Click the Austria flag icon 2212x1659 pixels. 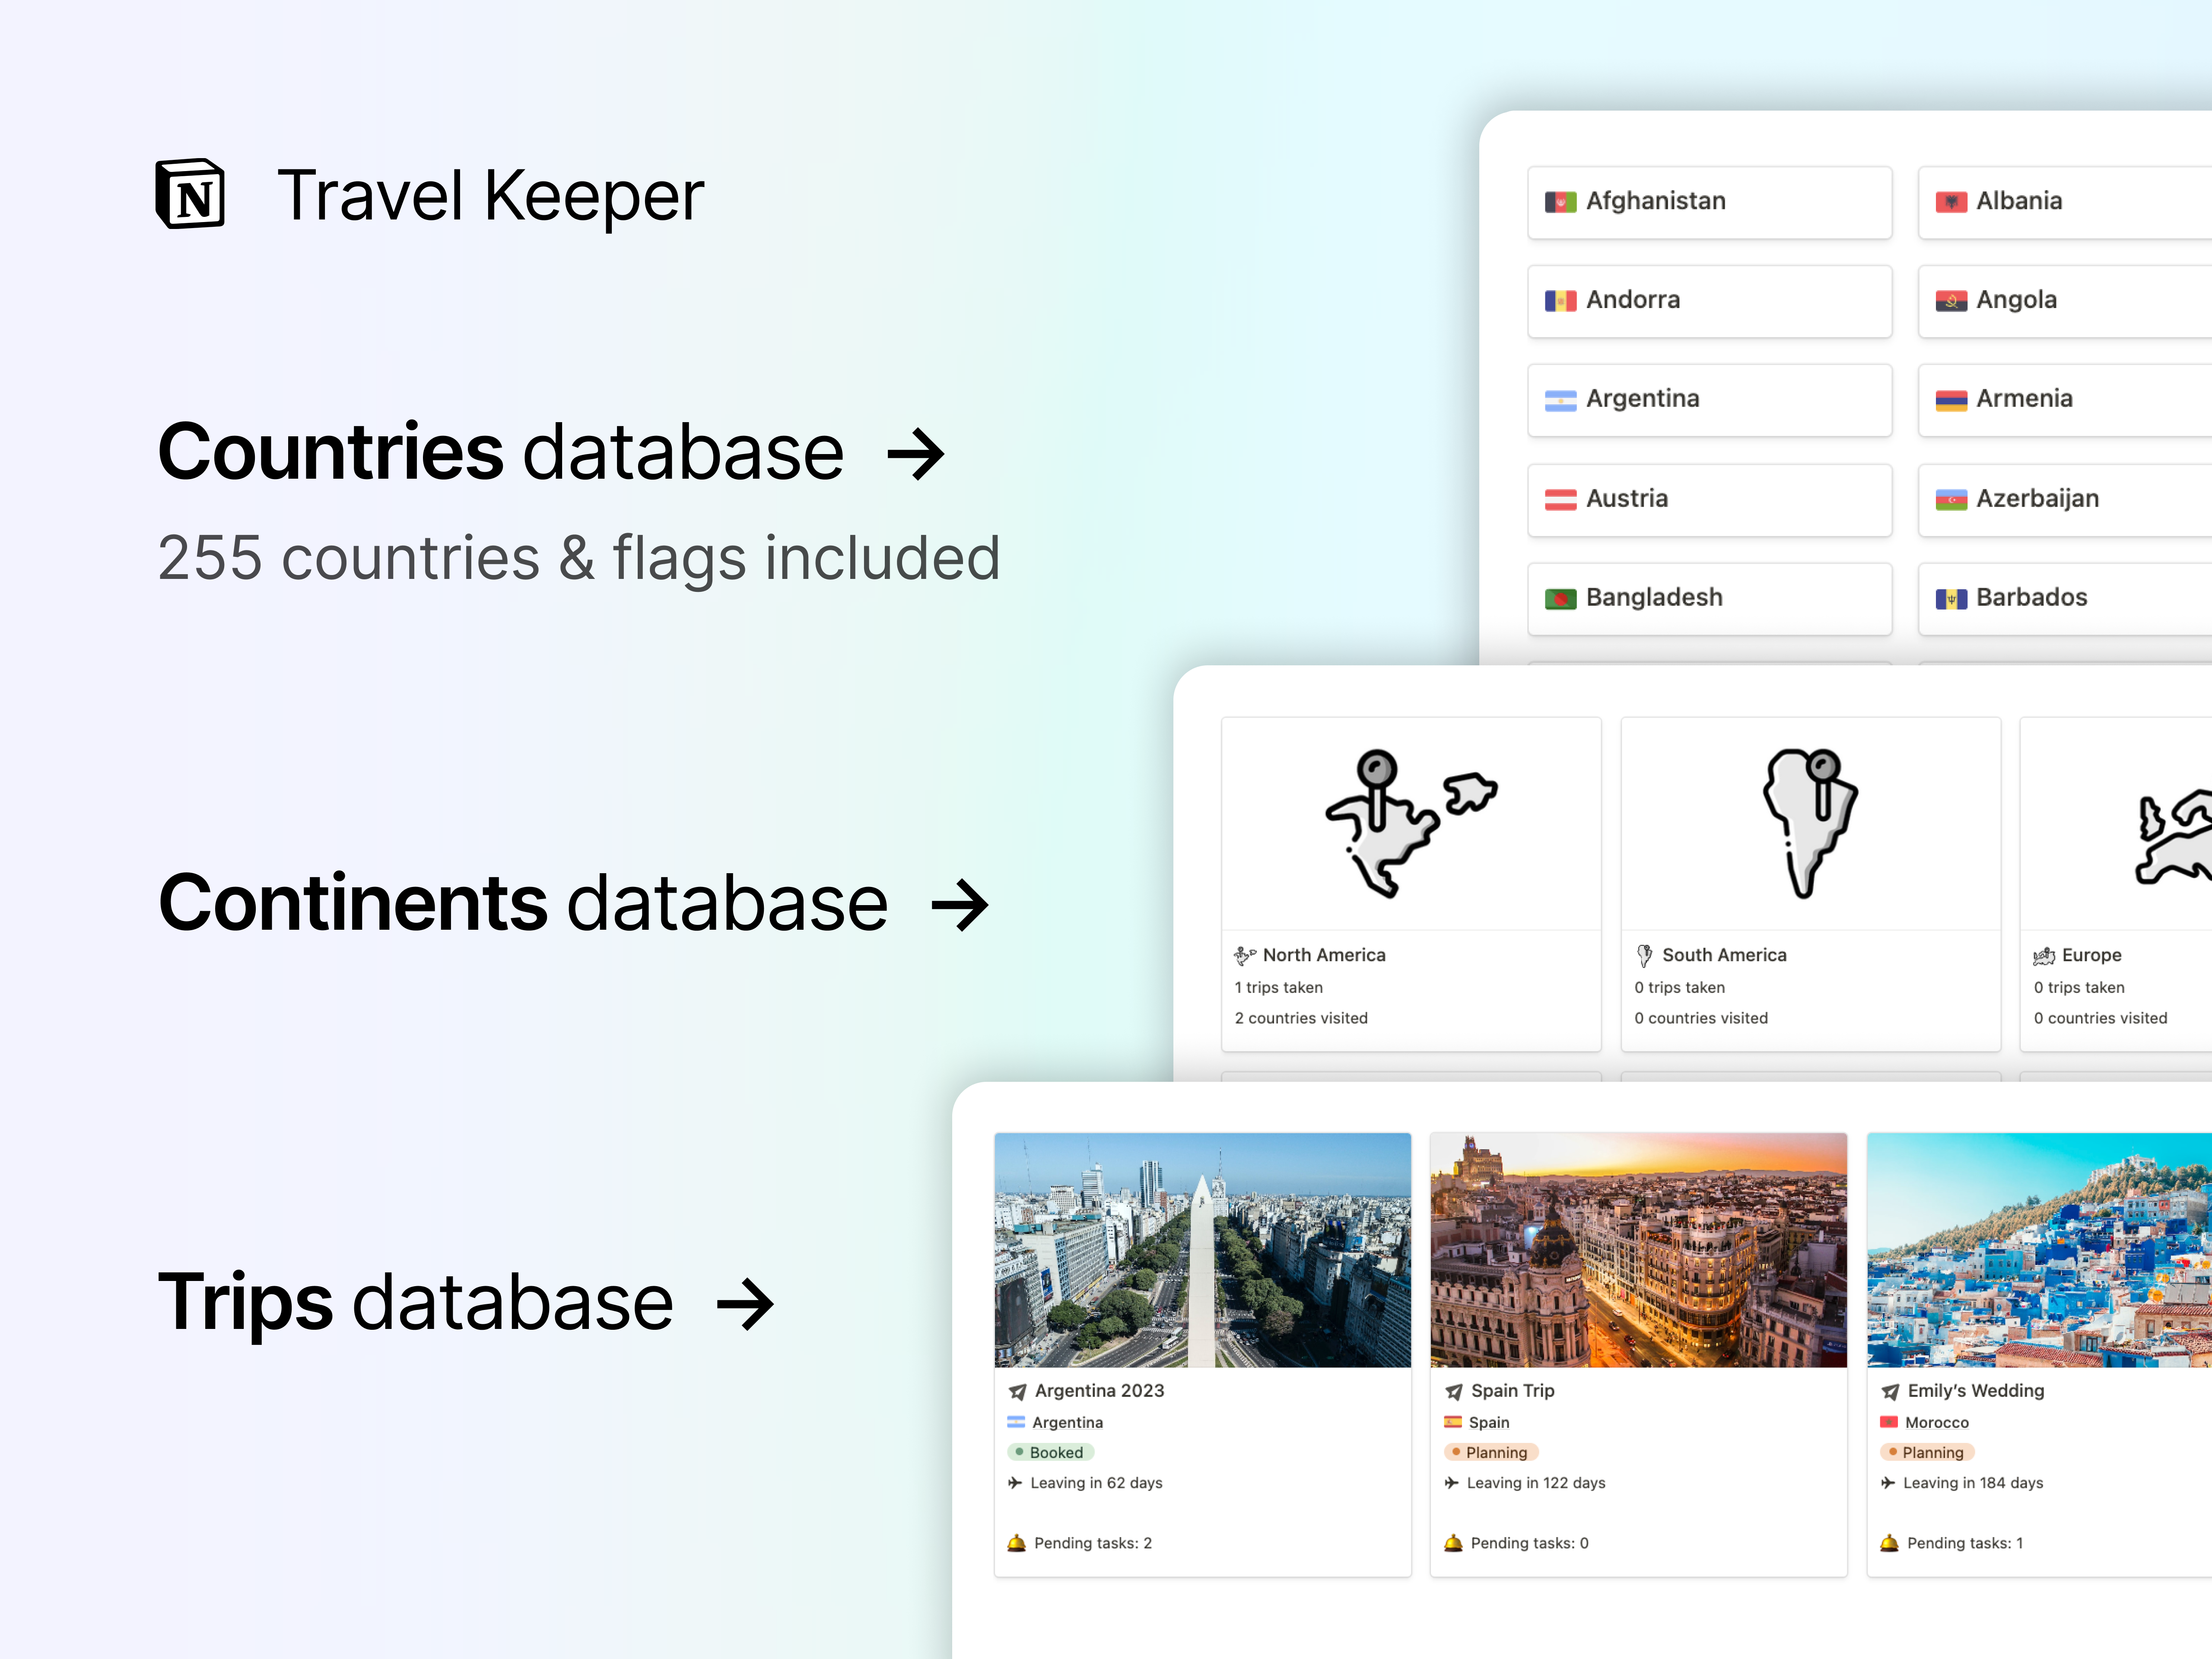tap(1560, 499)
